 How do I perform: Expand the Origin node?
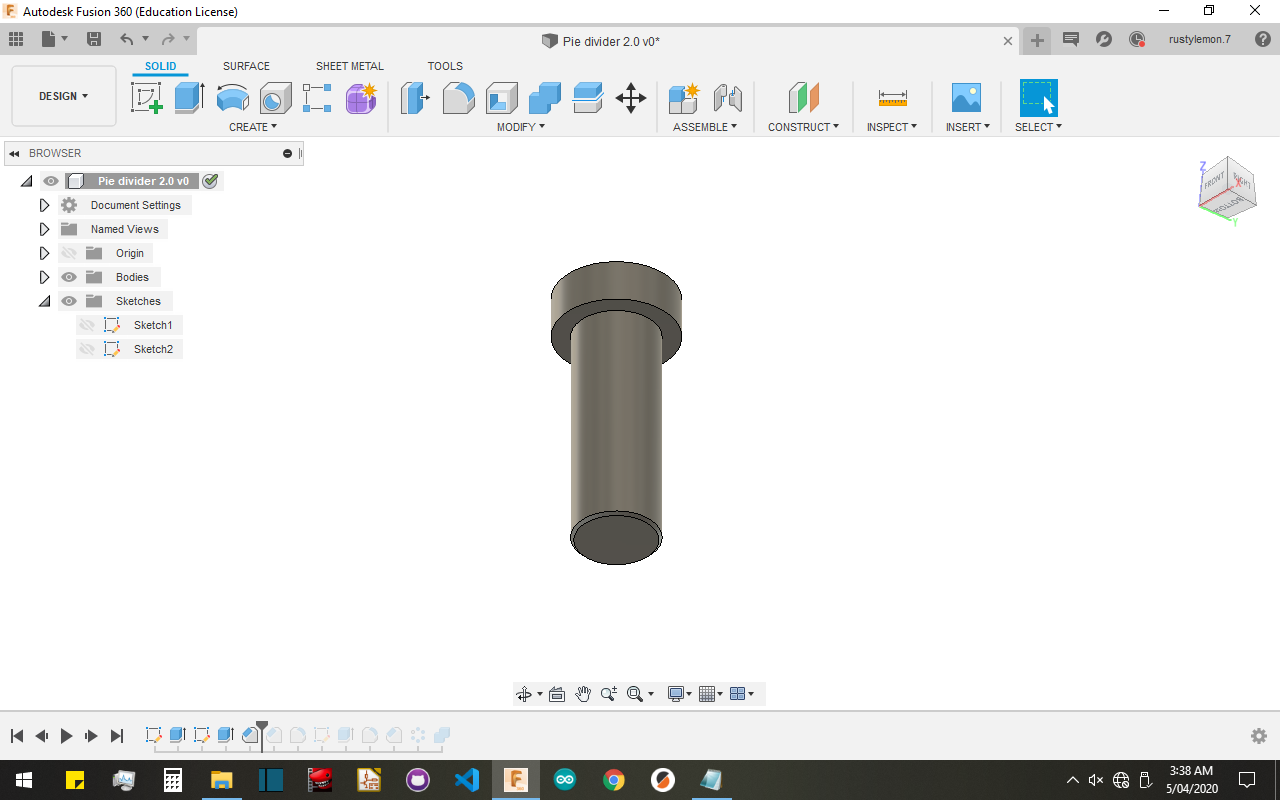click(44, 253)
